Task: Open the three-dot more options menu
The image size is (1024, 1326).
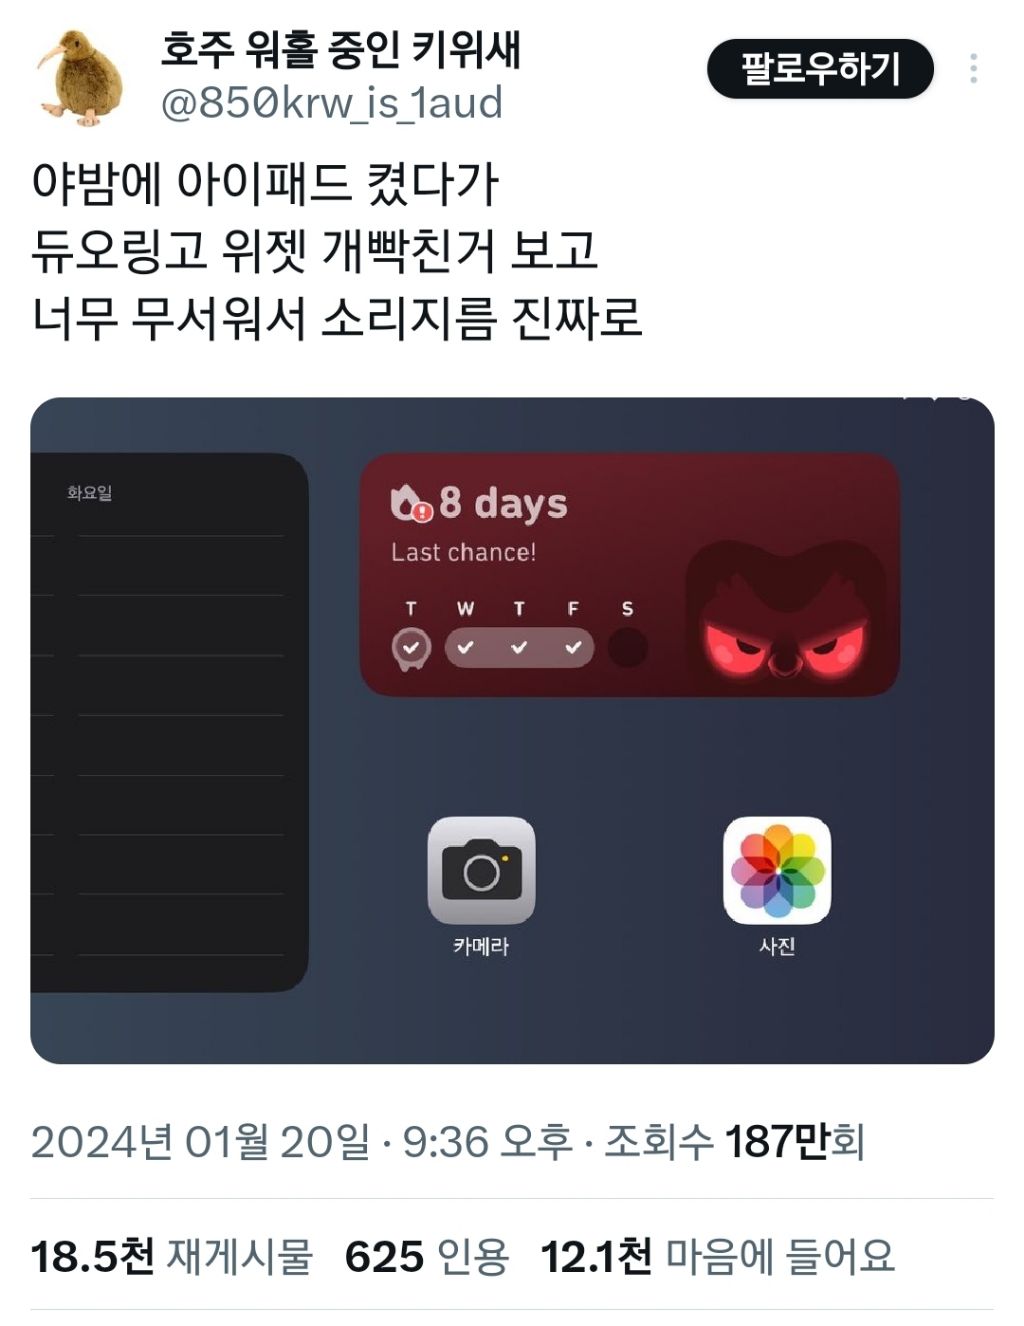Action: pos(973,69)
